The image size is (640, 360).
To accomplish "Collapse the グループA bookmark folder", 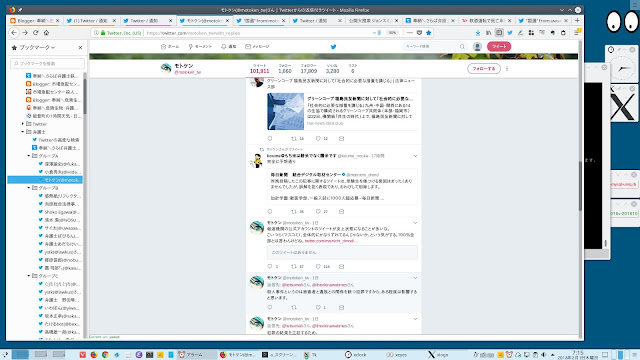I will (29, 156).
